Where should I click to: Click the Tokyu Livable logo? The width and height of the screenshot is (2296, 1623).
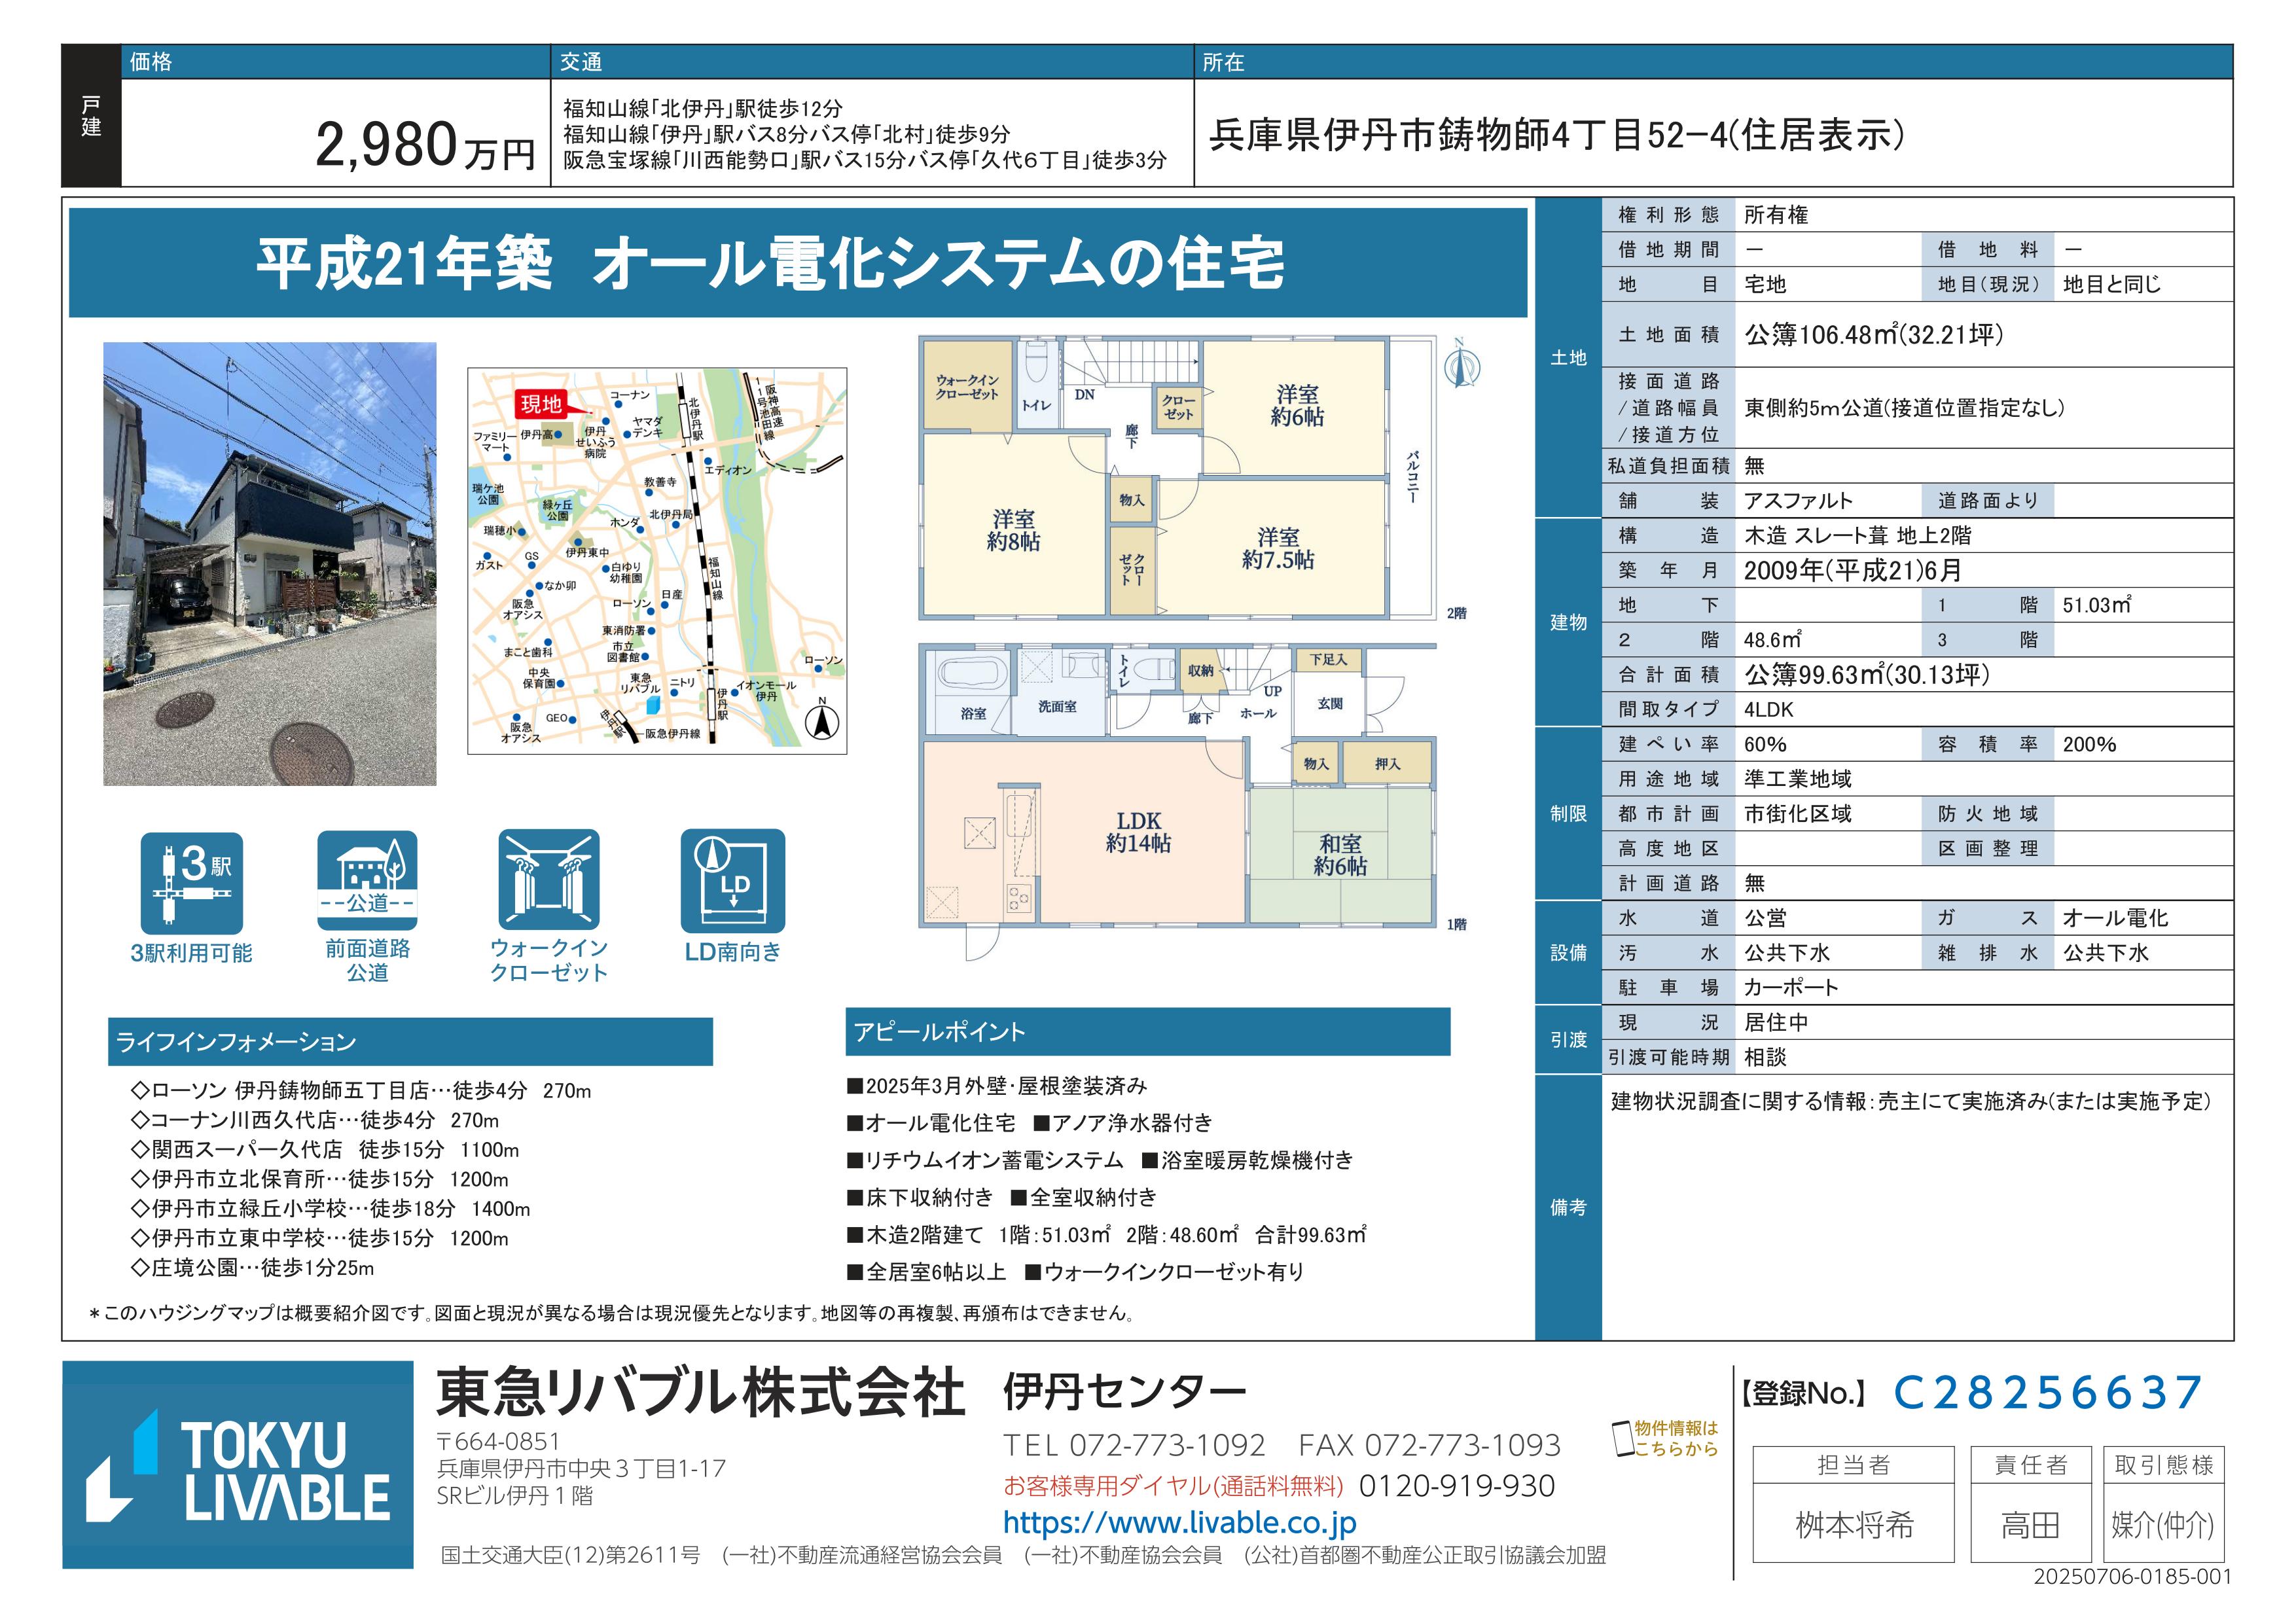238,1464
